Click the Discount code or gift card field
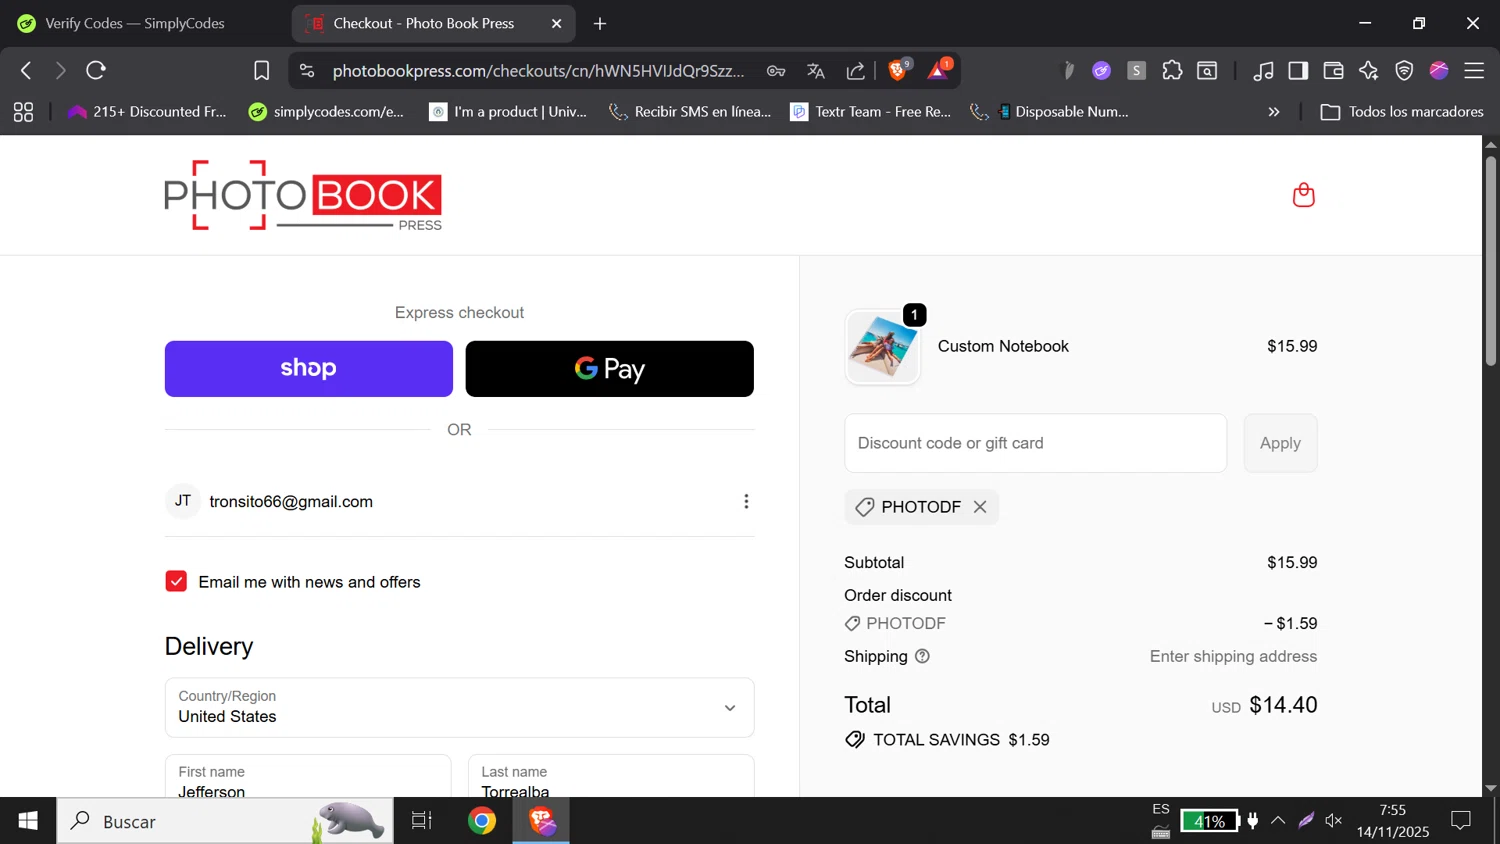Screen dimensions: 1500x844 (1035, 443)
